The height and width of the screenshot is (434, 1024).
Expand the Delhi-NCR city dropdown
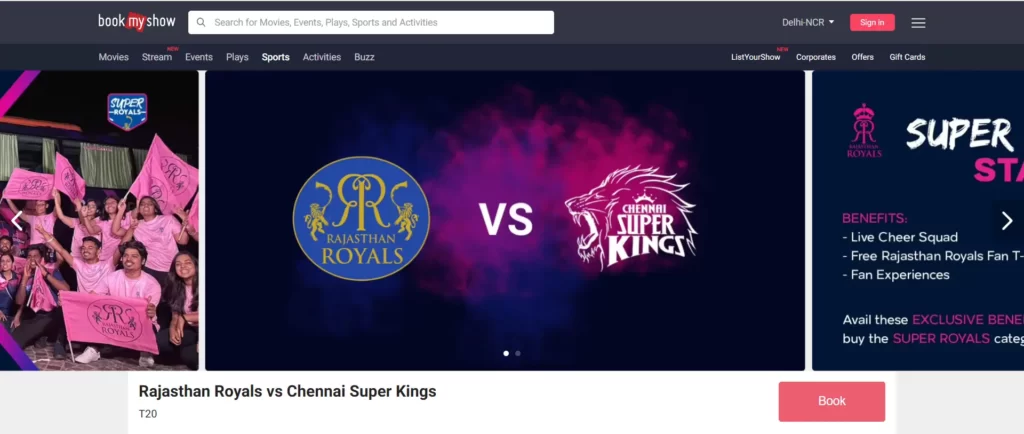click(x=808, y=22)
